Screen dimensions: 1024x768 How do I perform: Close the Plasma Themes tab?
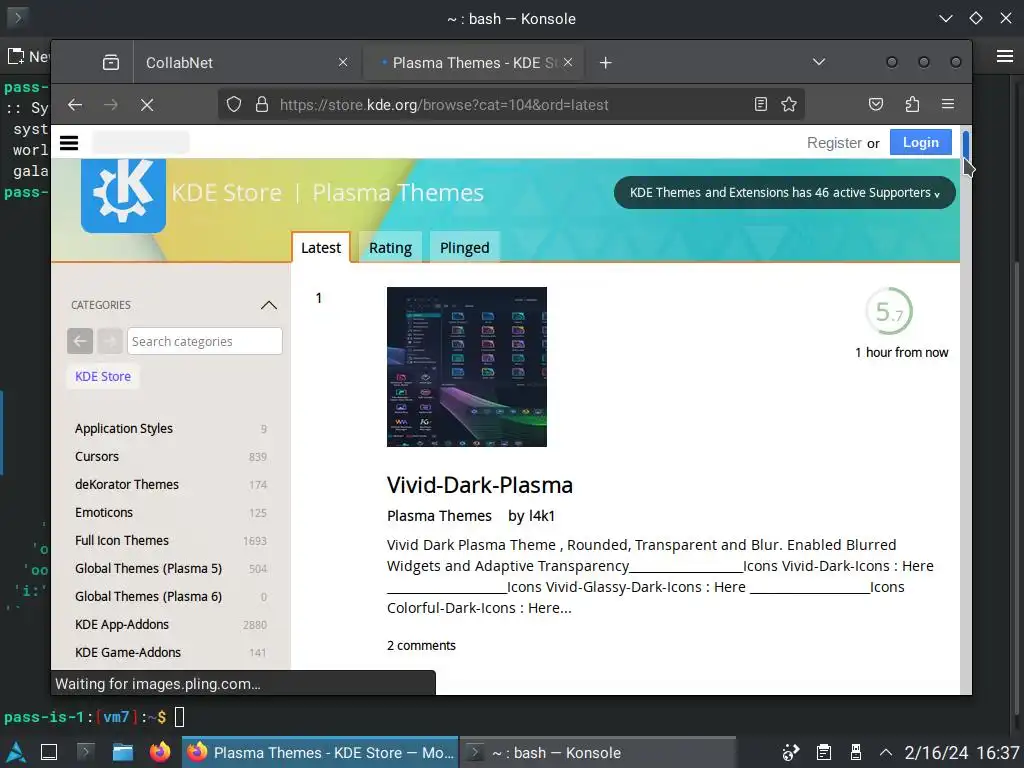point(568,63)
